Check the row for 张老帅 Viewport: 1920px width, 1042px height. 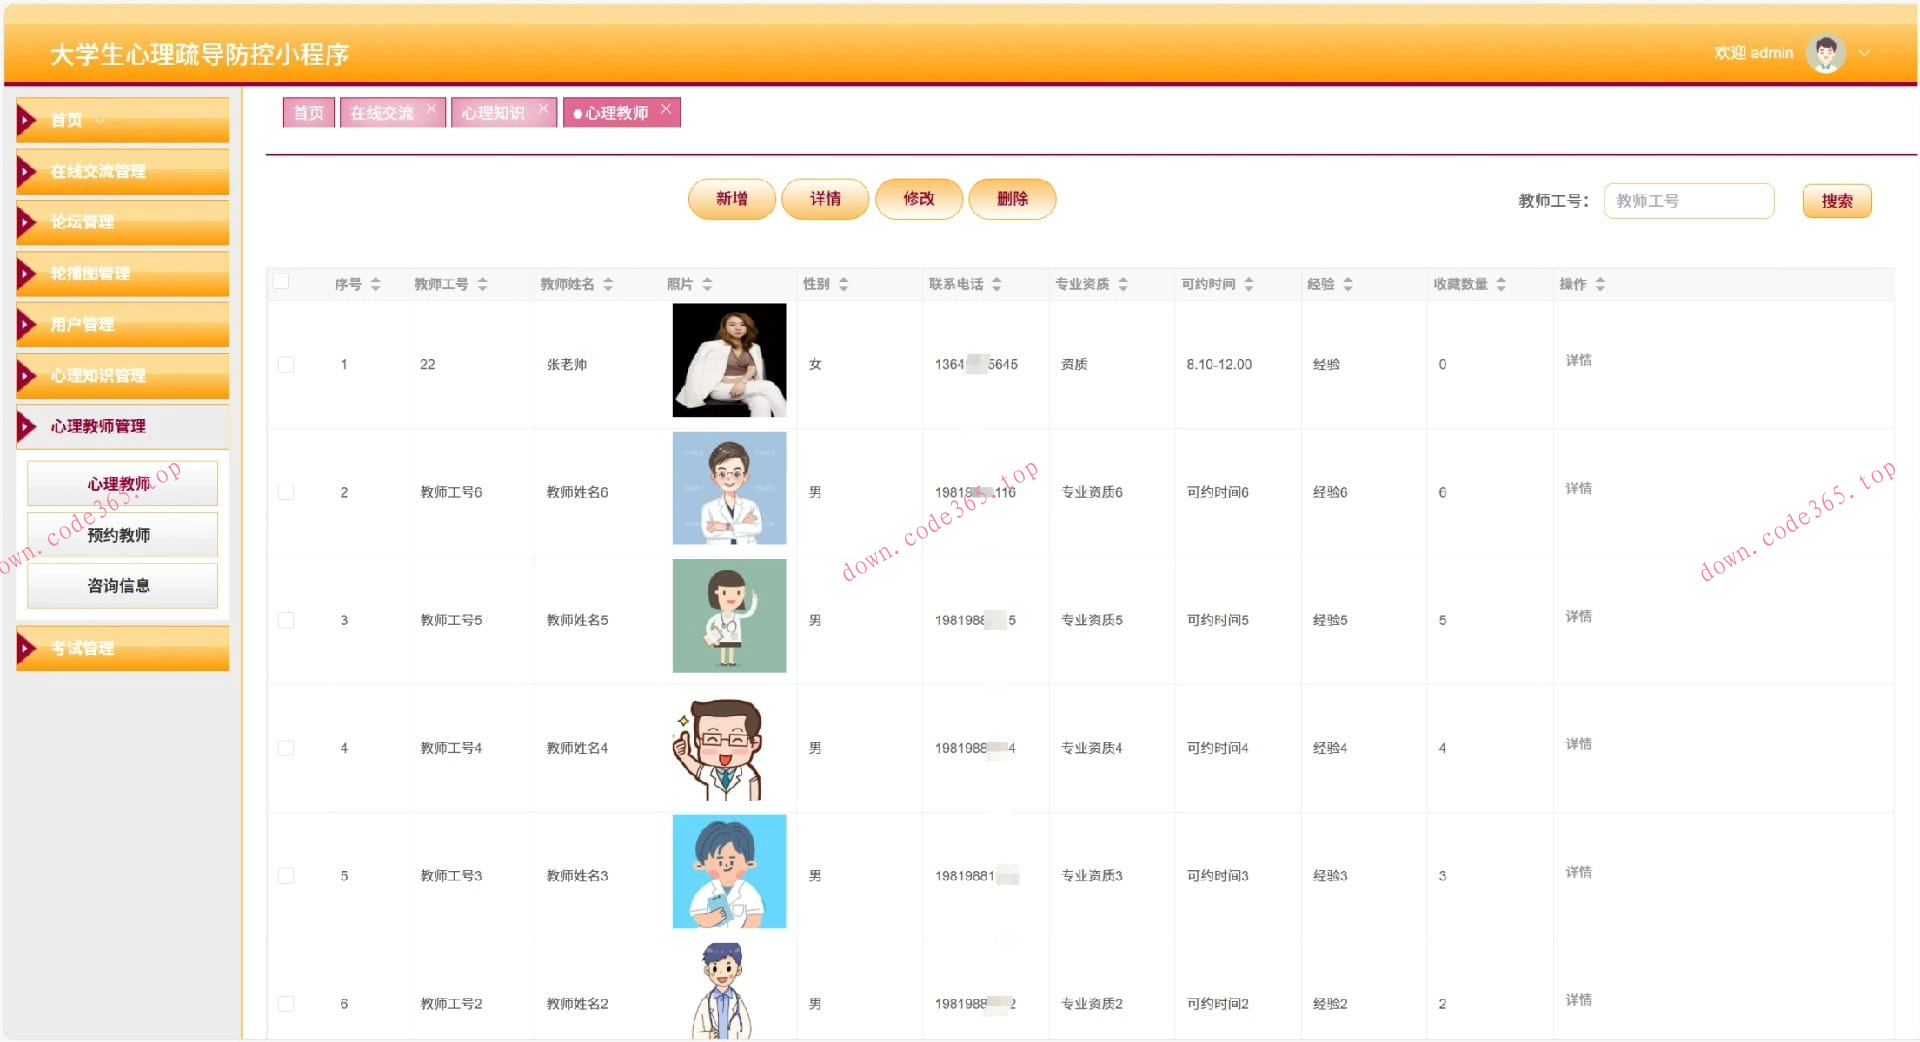286,364
